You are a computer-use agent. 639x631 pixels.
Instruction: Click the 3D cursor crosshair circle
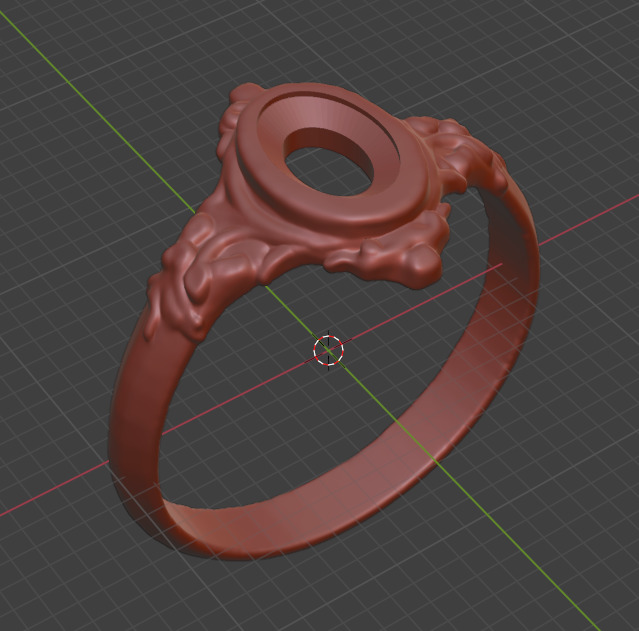pos(328,350)
